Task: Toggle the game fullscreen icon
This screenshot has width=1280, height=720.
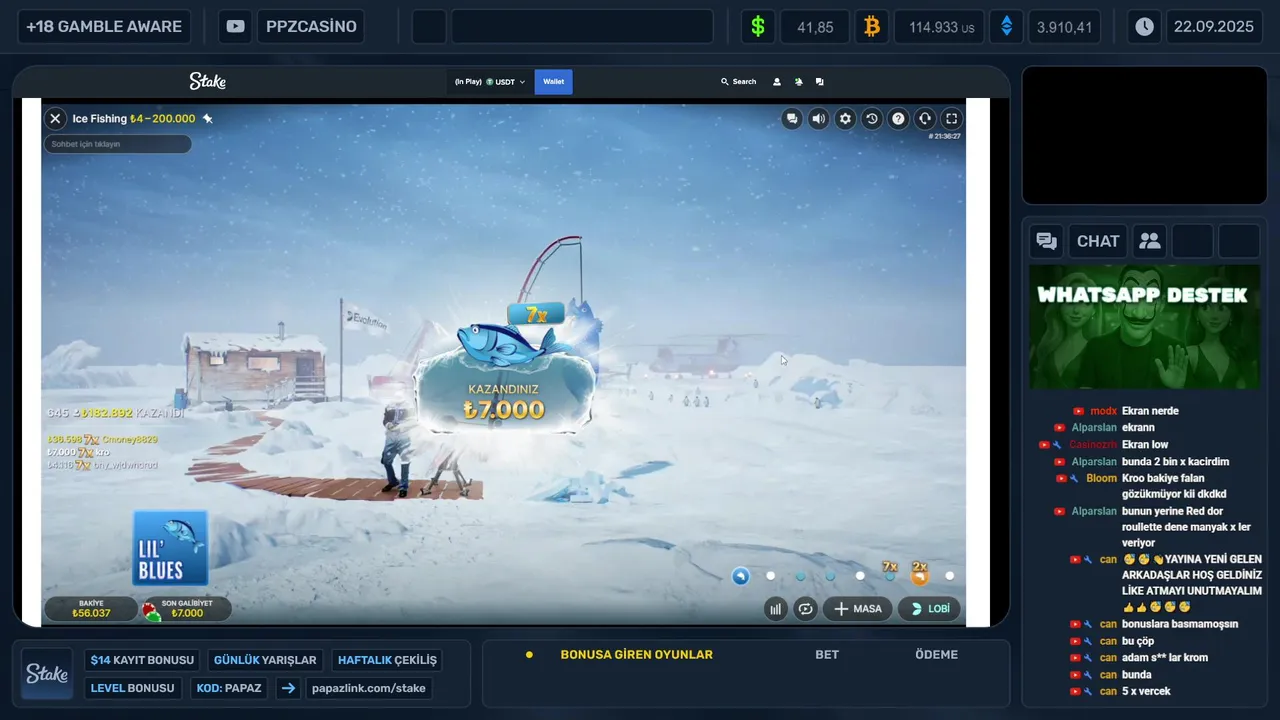Action: 952,118
